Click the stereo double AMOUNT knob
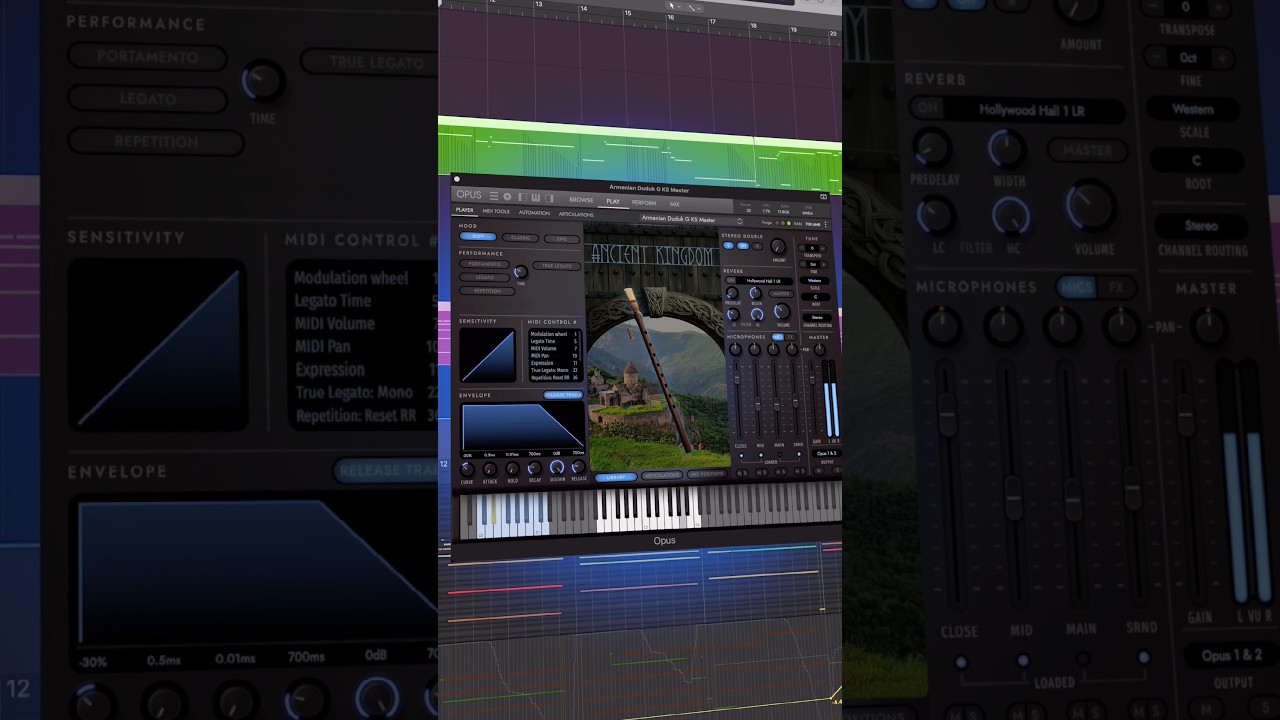Screen dimensions: 1280x720 tap(780, 245)
